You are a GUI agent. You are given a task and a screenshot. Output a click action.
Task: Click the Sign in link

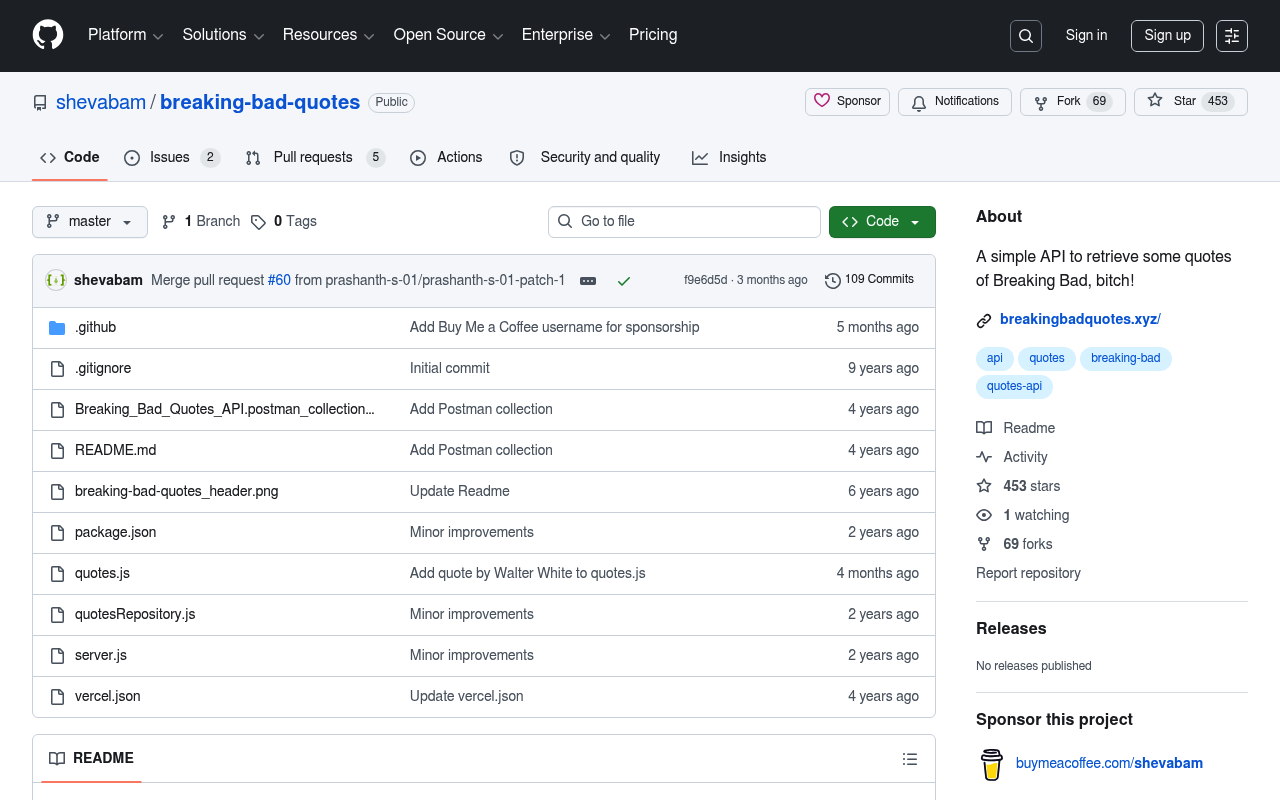[x=1086, y=35]
